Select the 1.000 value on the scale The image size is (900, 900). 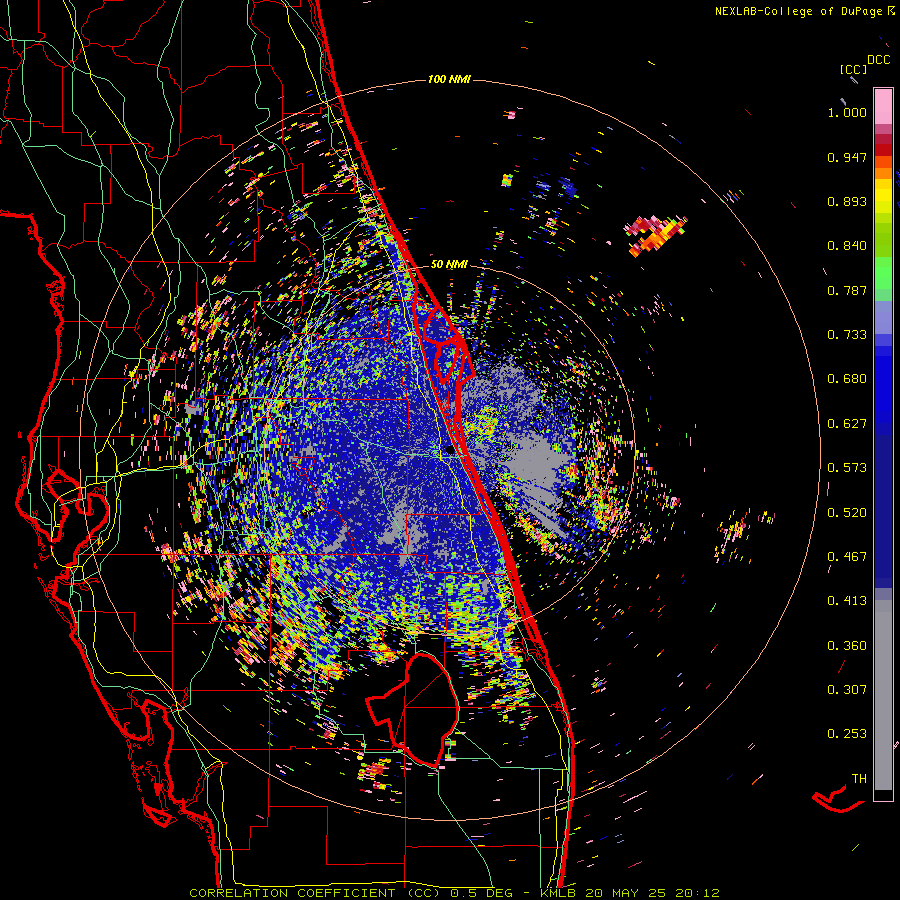pos(847,112)
